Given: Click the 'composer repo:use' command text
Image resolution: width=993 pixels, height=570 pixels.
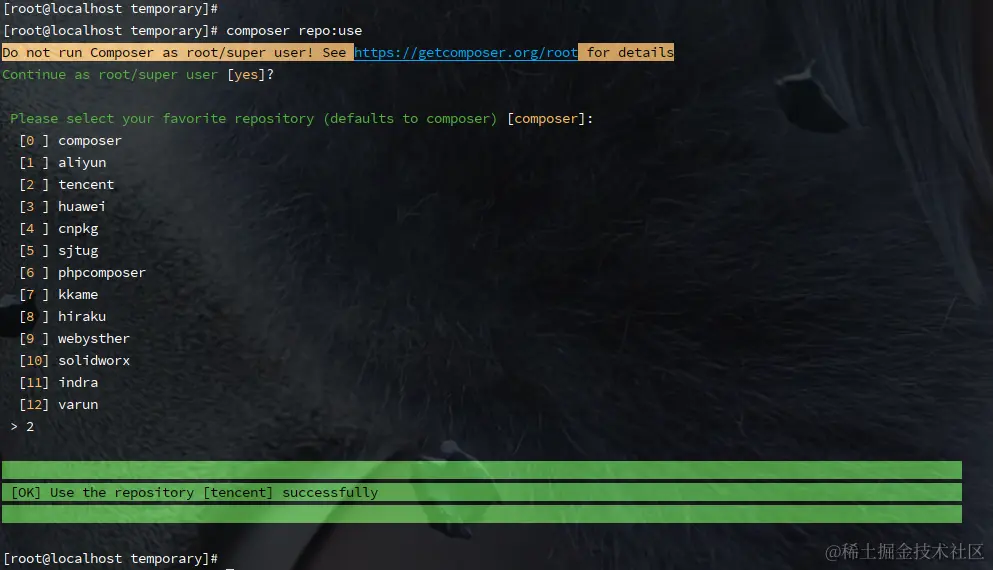Looking at the screenshot, I should (x=294, y=30).
